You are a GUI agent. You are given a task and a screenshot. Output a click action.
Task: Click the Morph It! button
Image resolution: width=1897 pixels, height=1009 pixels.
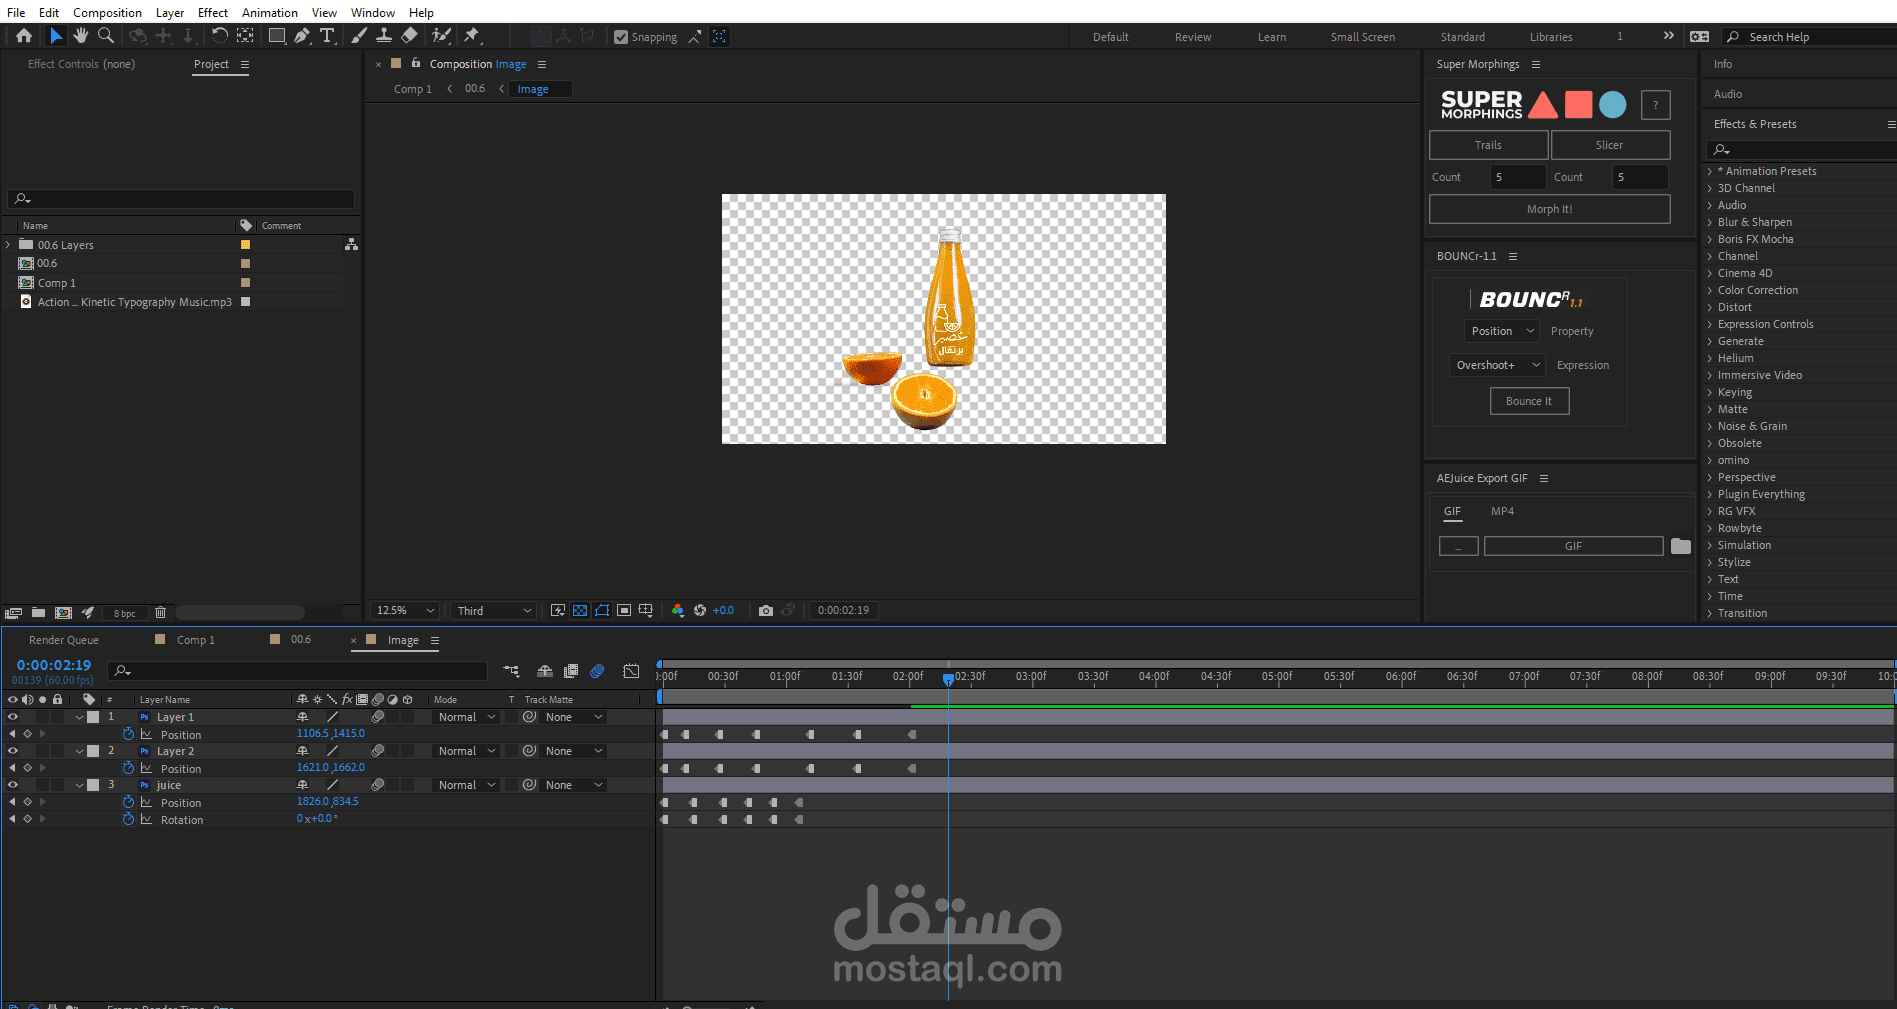1549,209
